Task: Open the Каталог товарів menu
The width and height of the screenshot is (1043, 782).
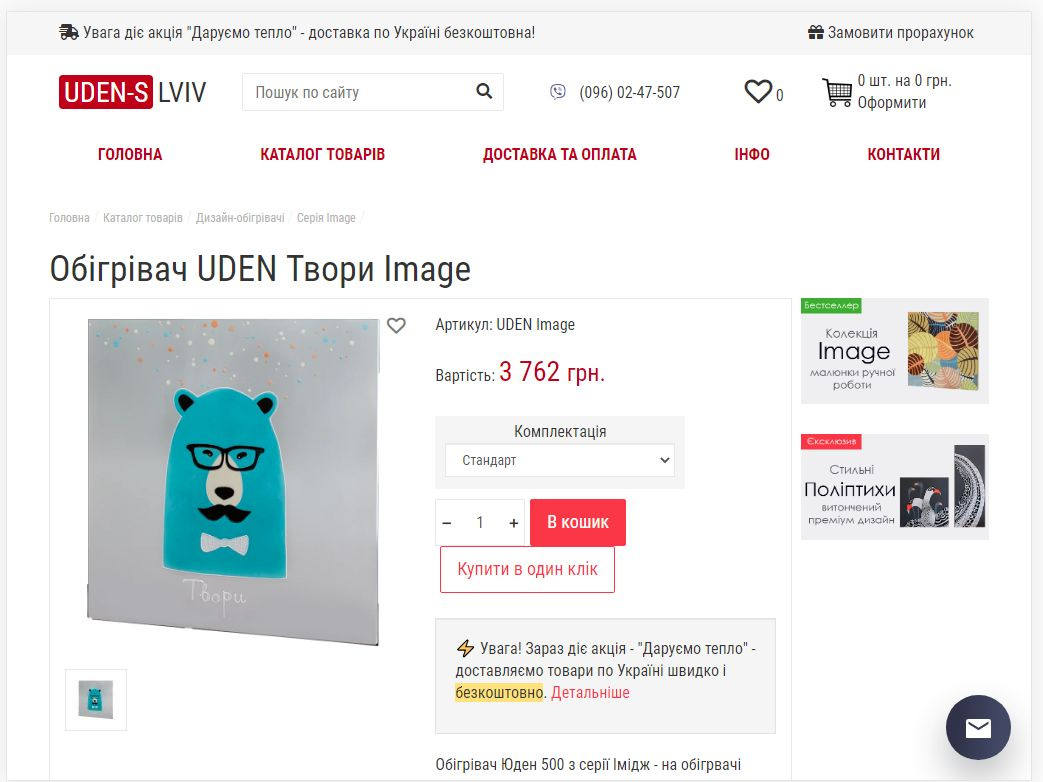Action: 323,154
